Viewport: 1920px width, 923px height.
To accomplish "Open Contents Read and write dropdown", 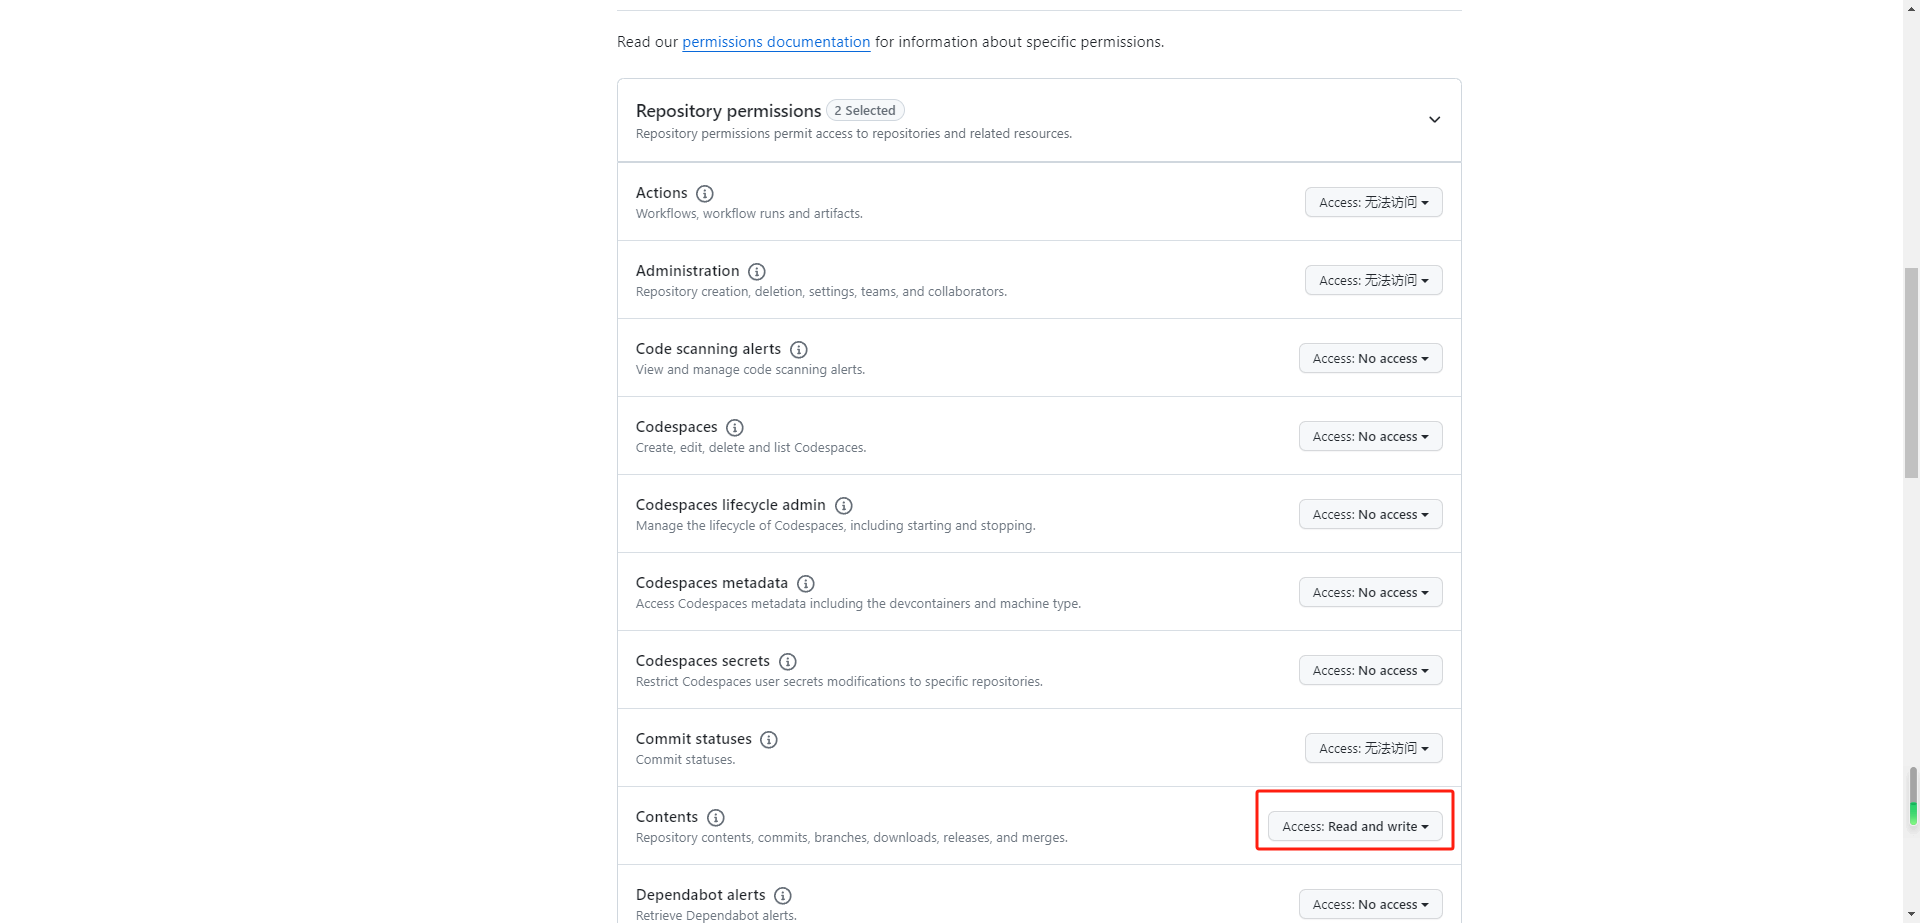I will pos(1355,826).
